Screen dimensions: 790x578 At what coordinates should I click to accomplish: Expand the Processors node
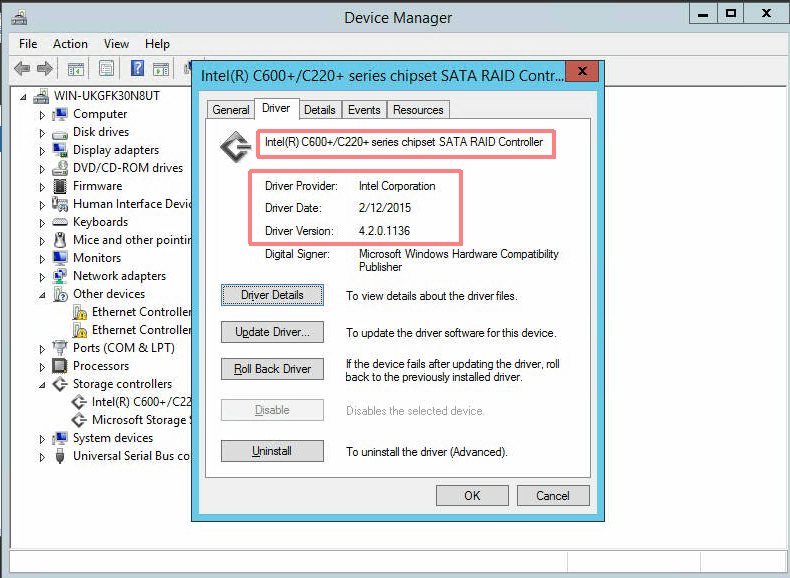pos(42,367)
